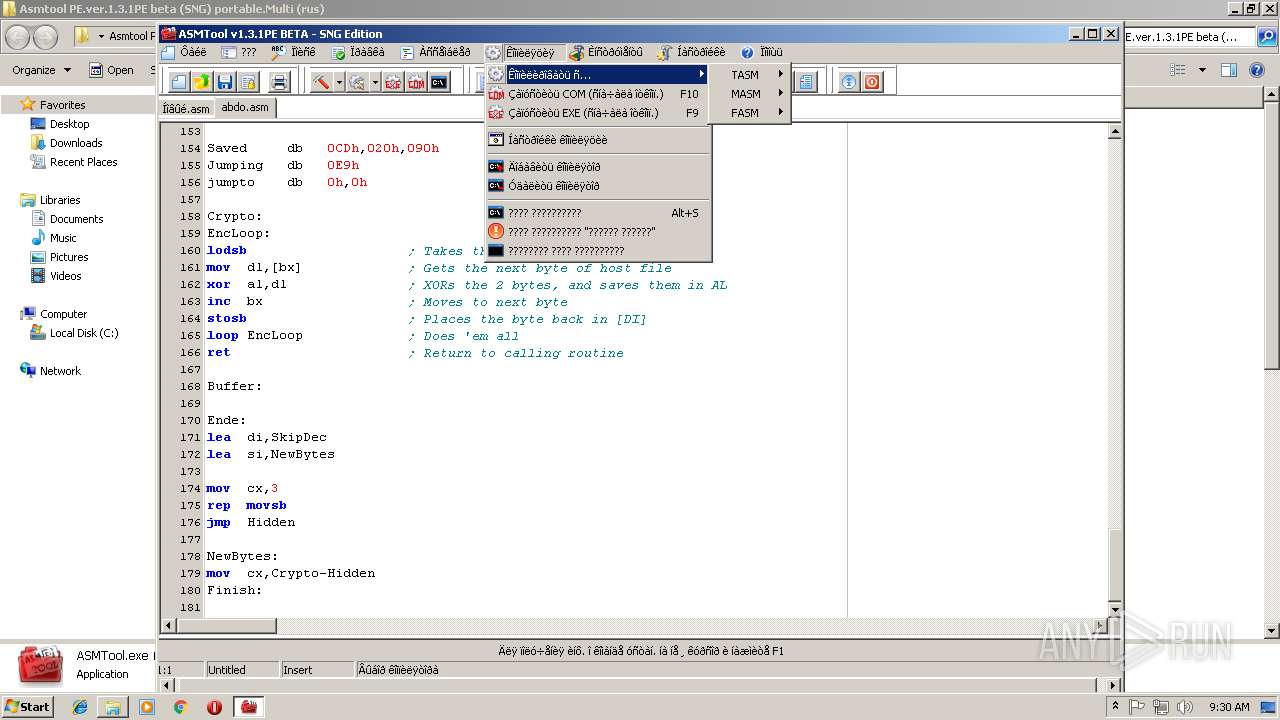
Task: Open Pictures library in Explorer sidebar
Action: click(69, 257)
